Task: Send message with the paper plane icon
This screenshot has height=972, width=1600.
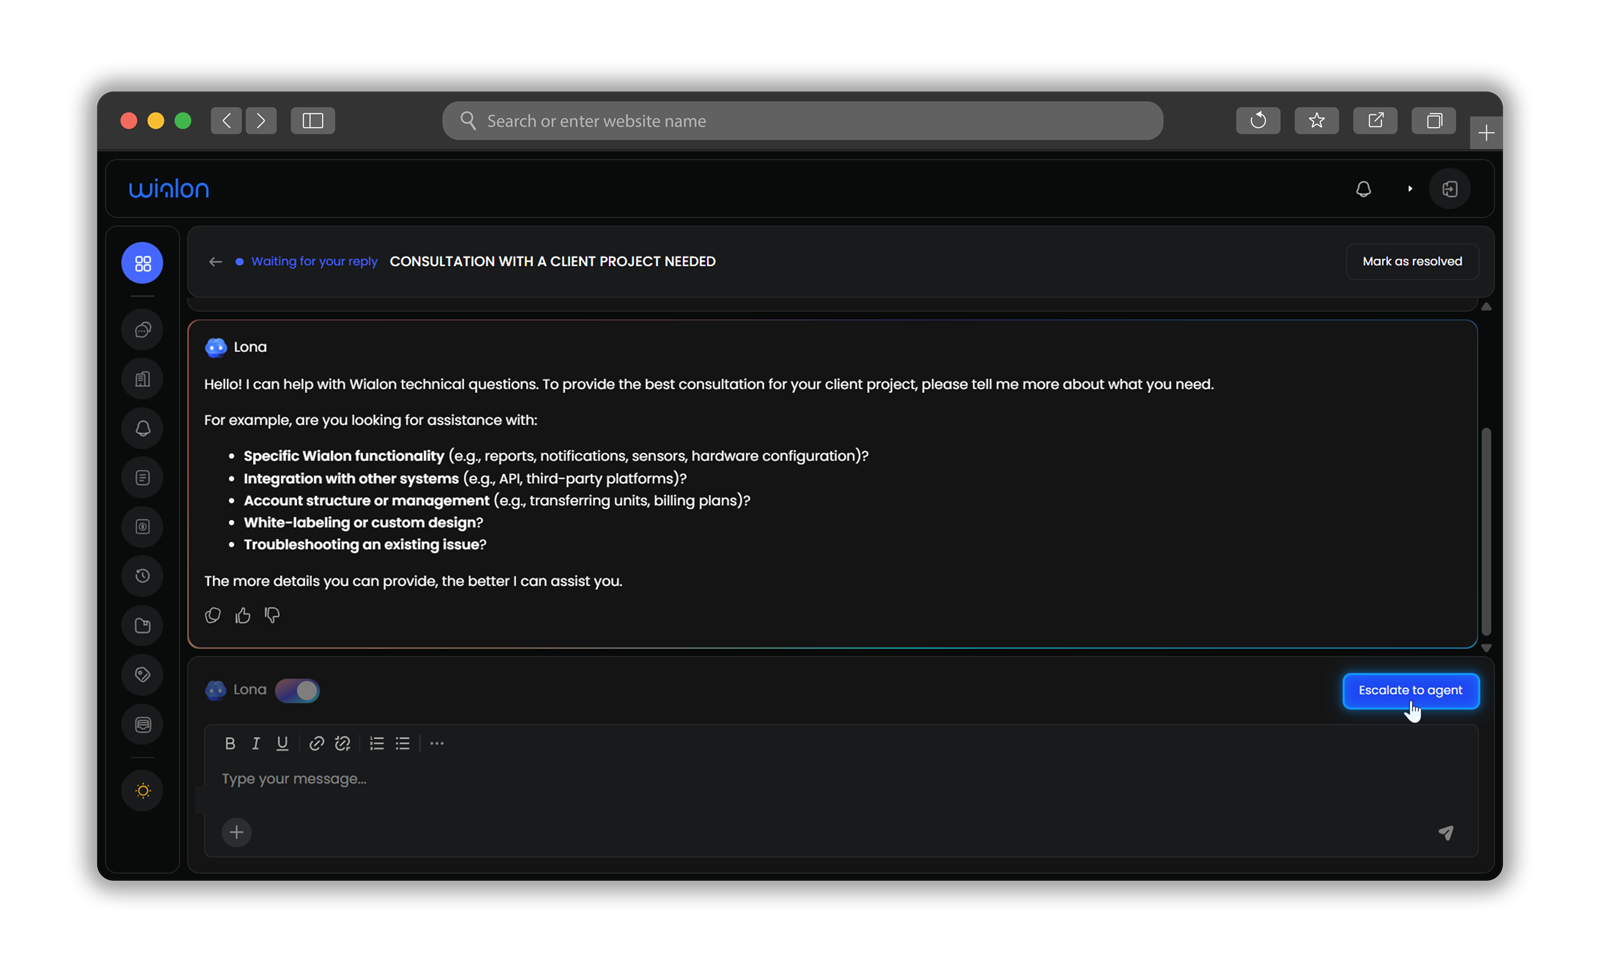Action: (x=1445, y=832)
